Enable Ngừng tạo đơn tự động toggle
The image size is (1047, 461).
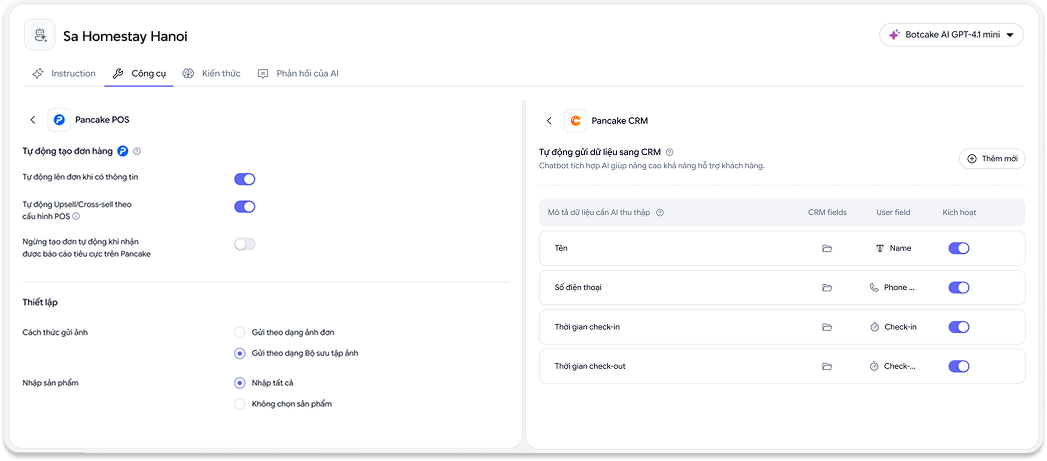(244, 245)
